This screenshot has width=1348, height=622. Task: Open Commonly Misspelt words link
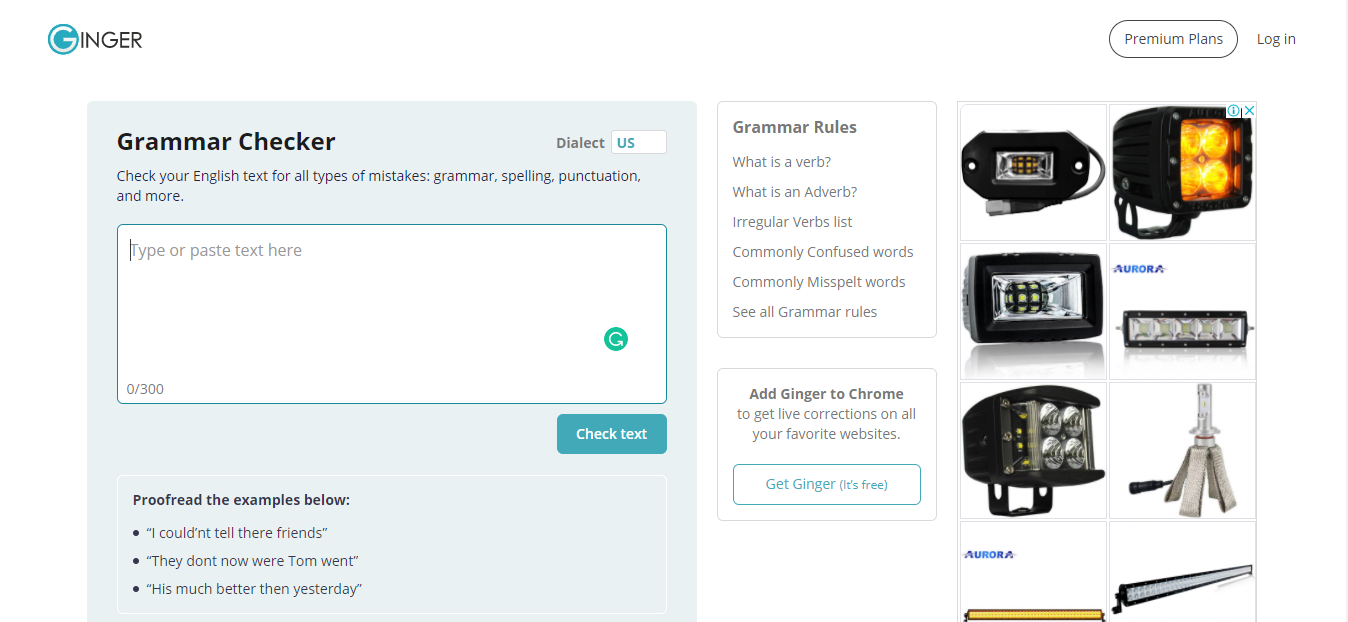coord(819,282)
